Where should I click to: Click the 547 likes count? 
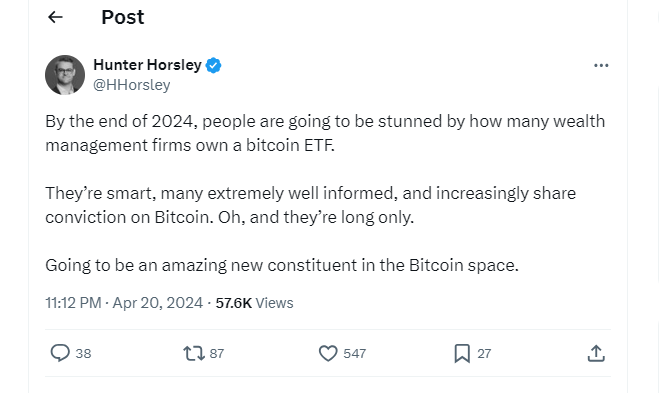[x=354, y=353]
